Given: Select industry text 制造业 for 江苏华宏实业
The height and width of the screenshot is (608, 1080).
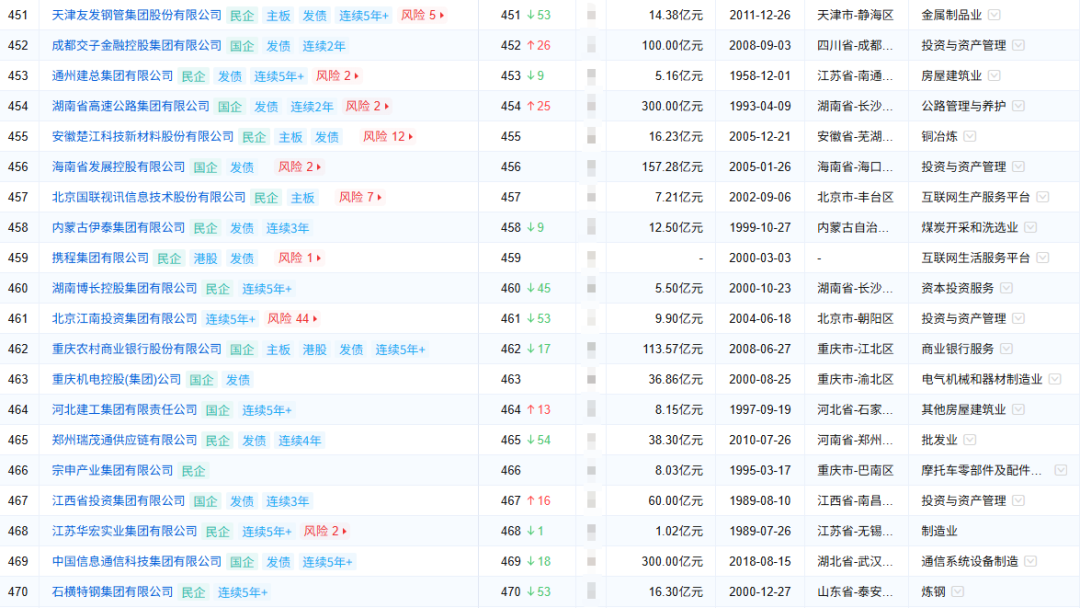Looking at the screenshot, I should tap(939, 531).
